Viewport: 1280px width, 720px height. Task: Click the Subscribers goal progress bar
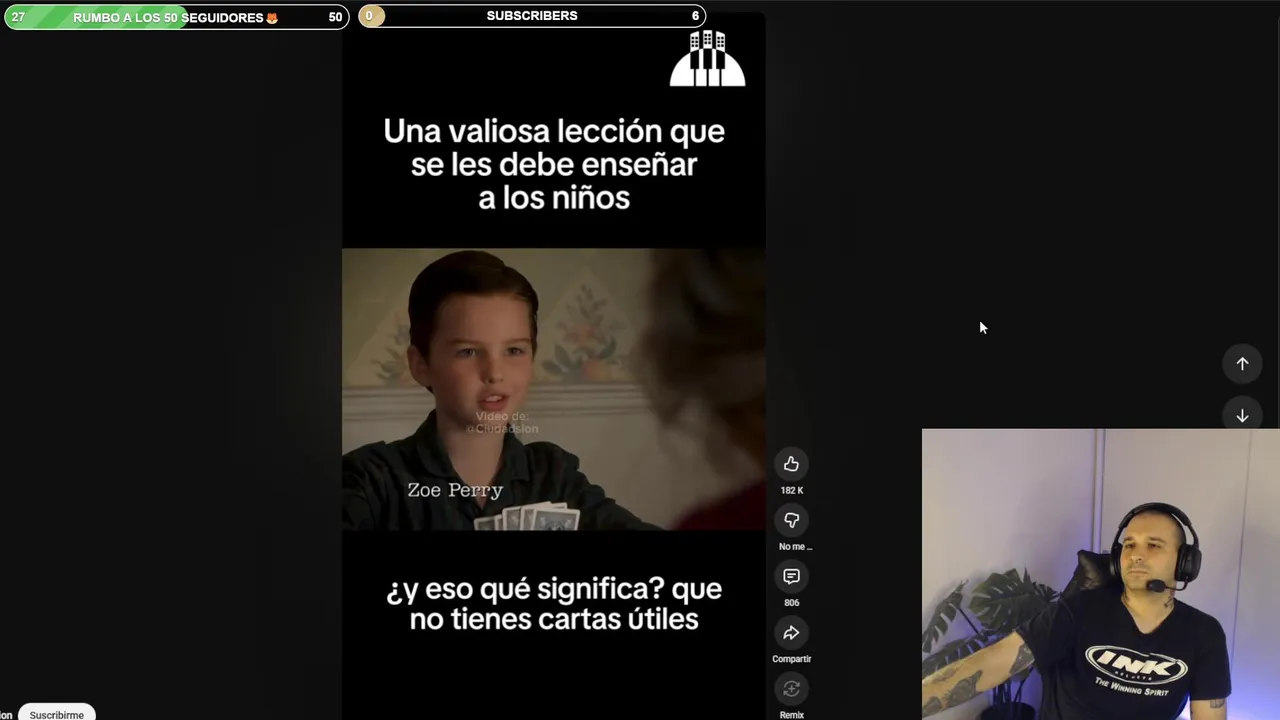(532, 16)
